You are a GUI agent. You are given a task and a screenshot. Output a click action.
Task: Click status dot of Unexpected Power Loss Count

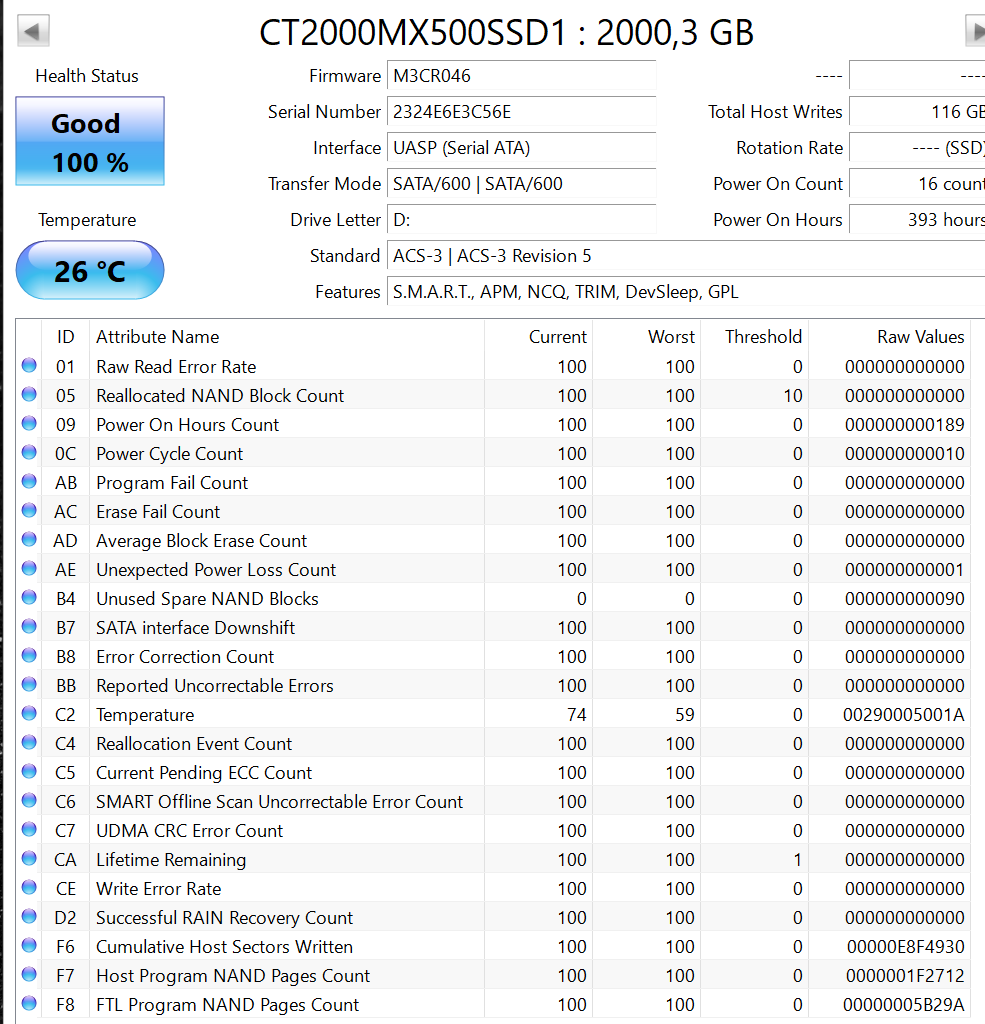click(x=29, y=568)
